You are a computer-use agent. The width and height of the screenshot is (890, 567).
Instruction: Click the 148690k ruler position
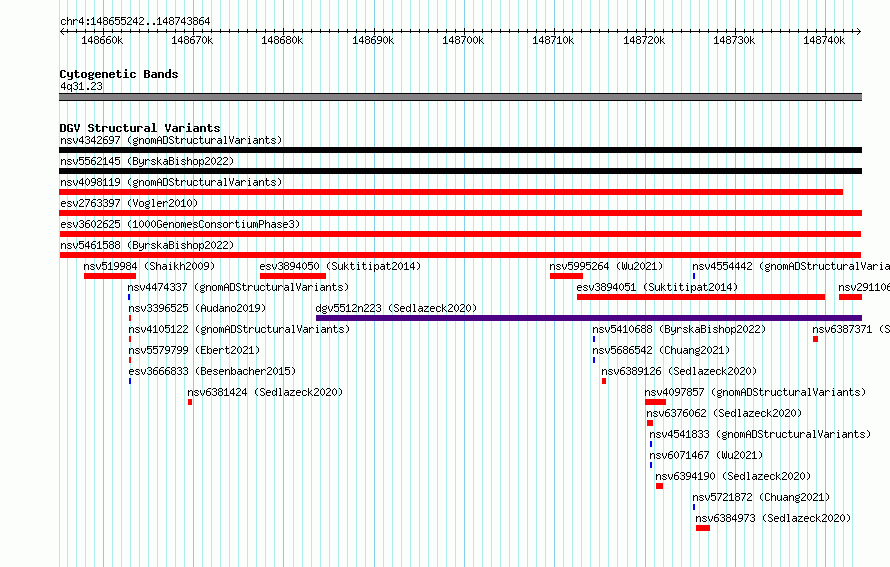[373, 40]
